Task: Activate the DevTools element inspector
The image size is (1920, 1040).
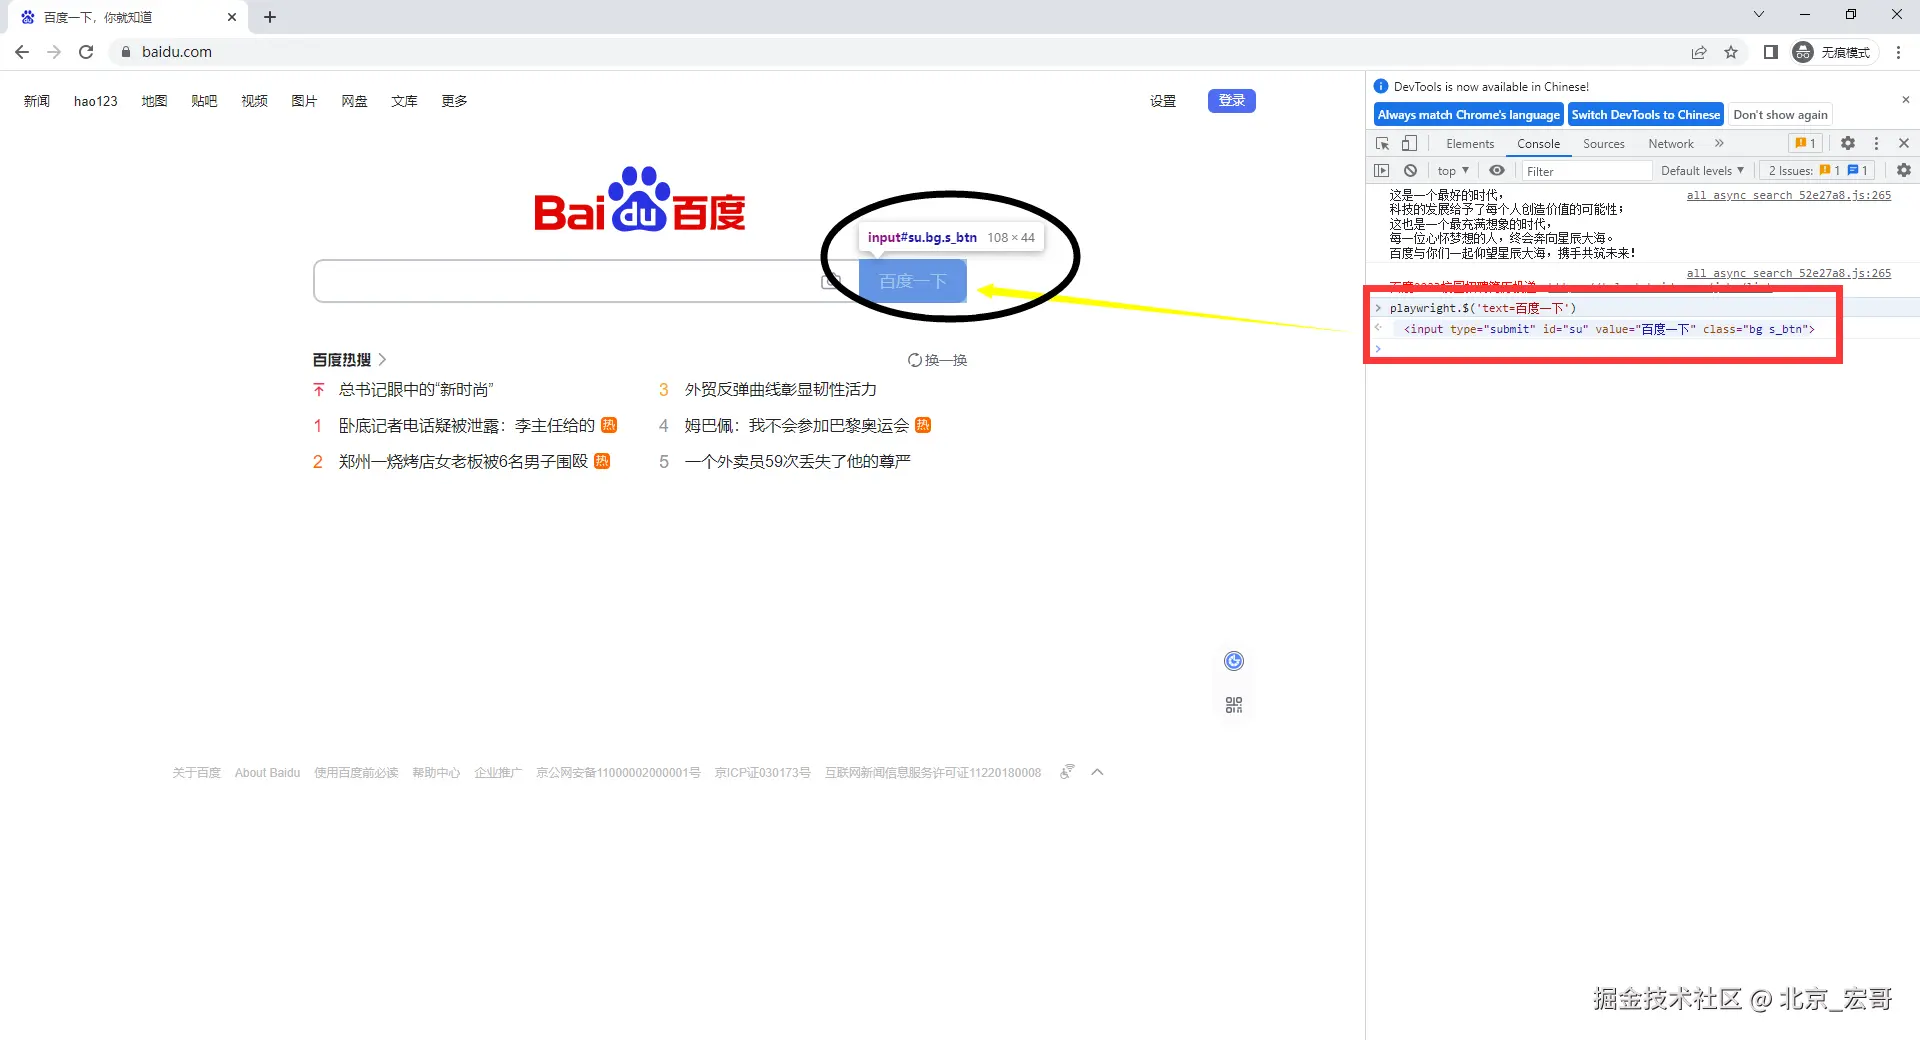Action: [x=1383, y=144]
